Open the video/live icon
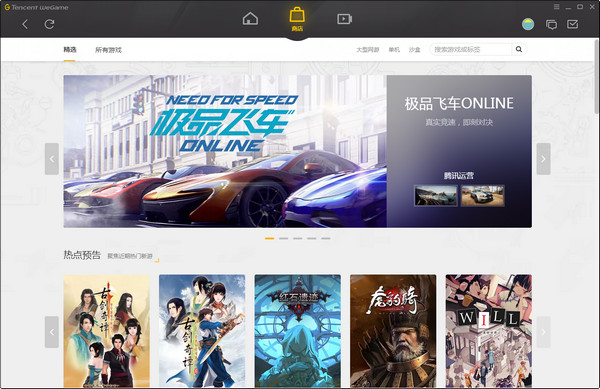 point(344,19)
